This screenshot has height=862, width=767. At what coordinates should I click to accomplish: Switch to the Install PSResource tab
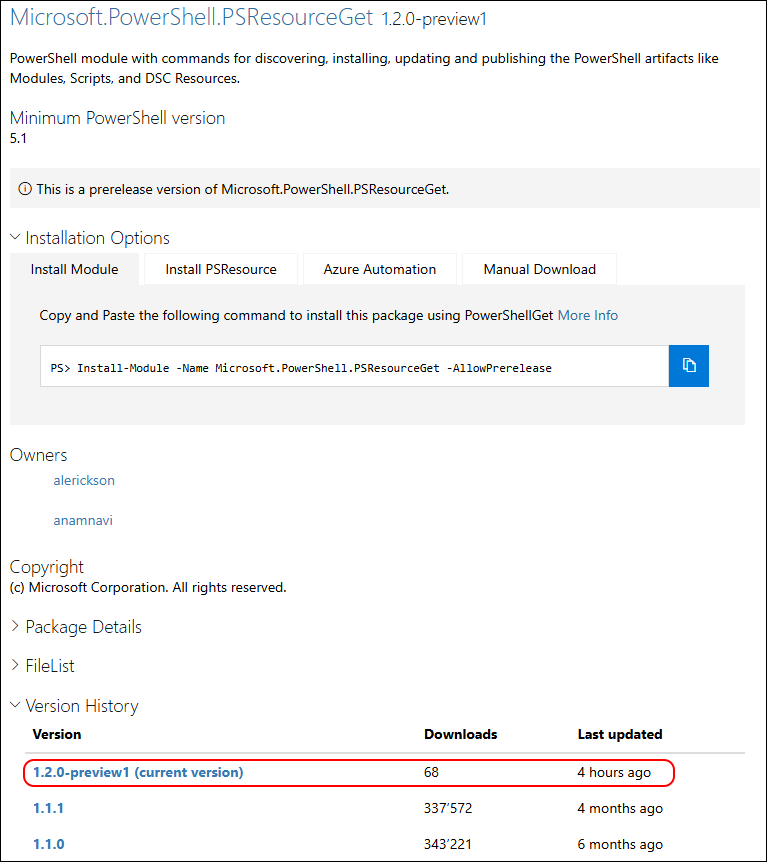(220, 269)
